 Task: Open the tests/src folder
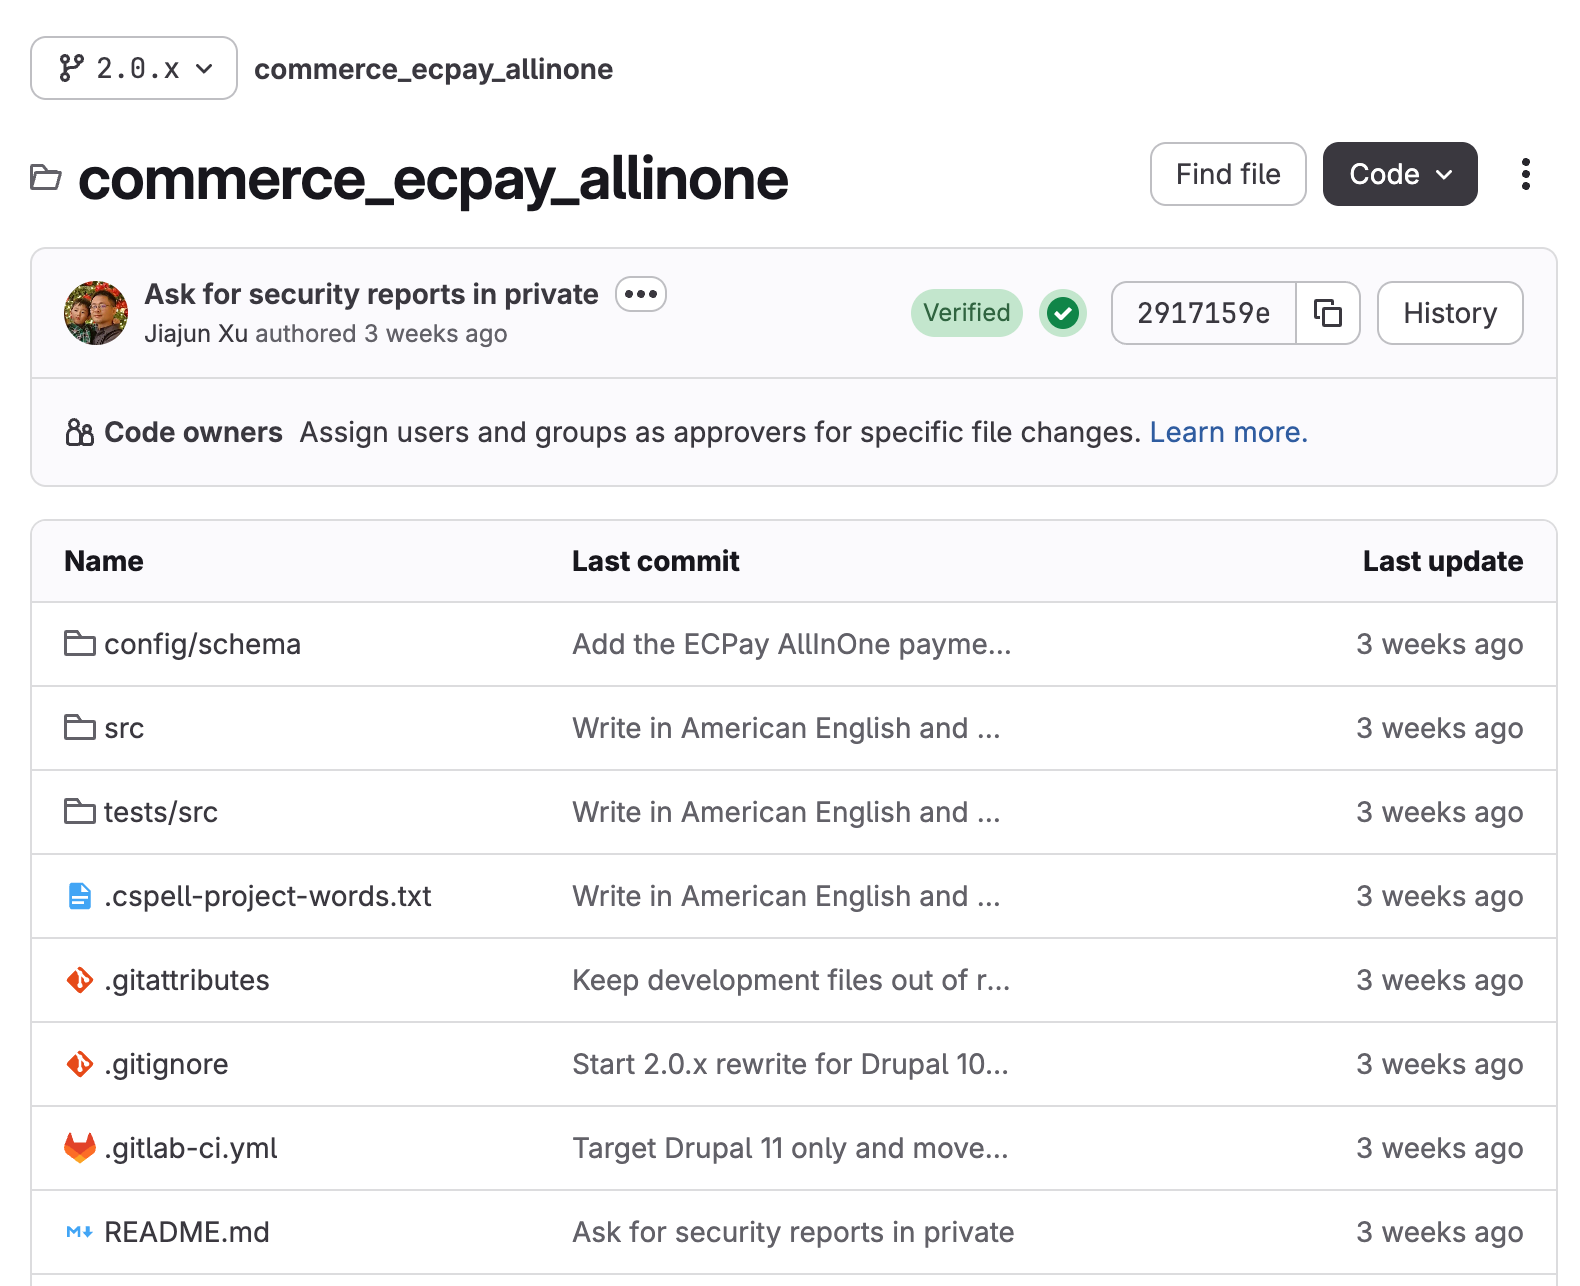[161, 812]
